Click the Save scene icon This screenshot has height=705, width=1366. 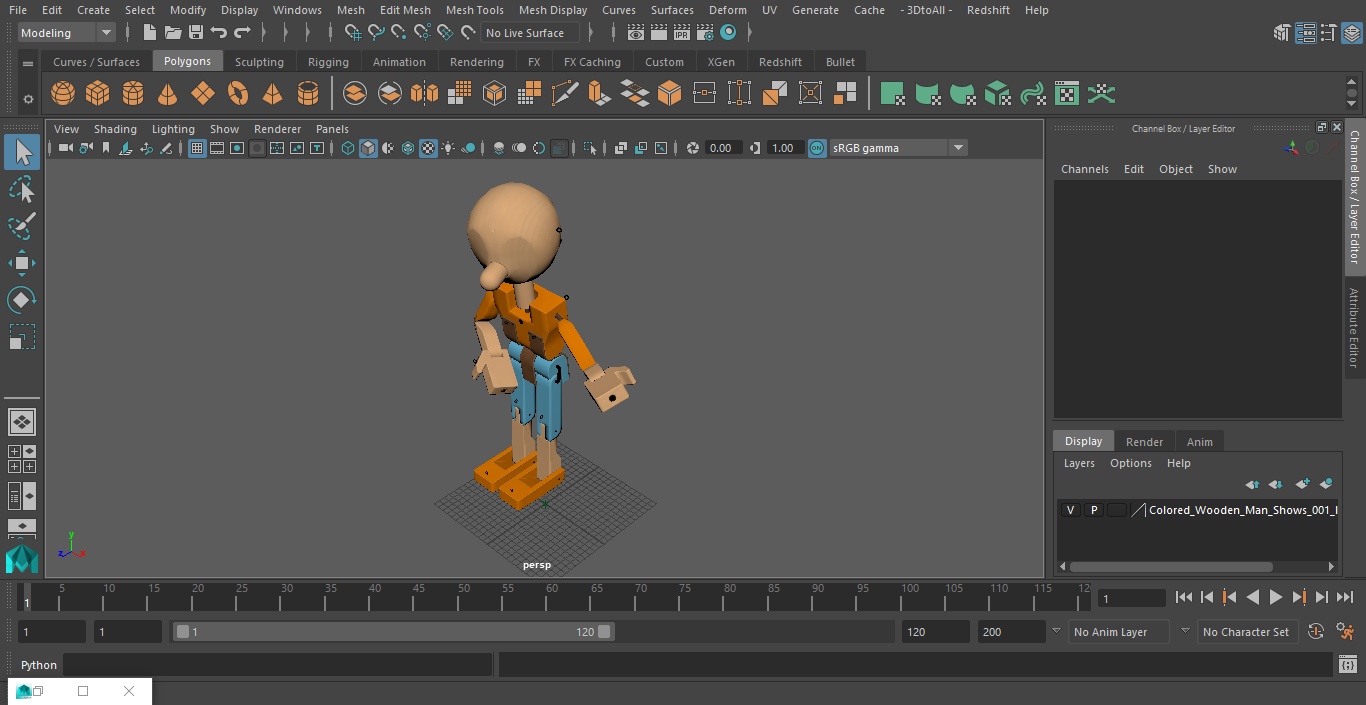pyautogui.click(x=196, y=33)
